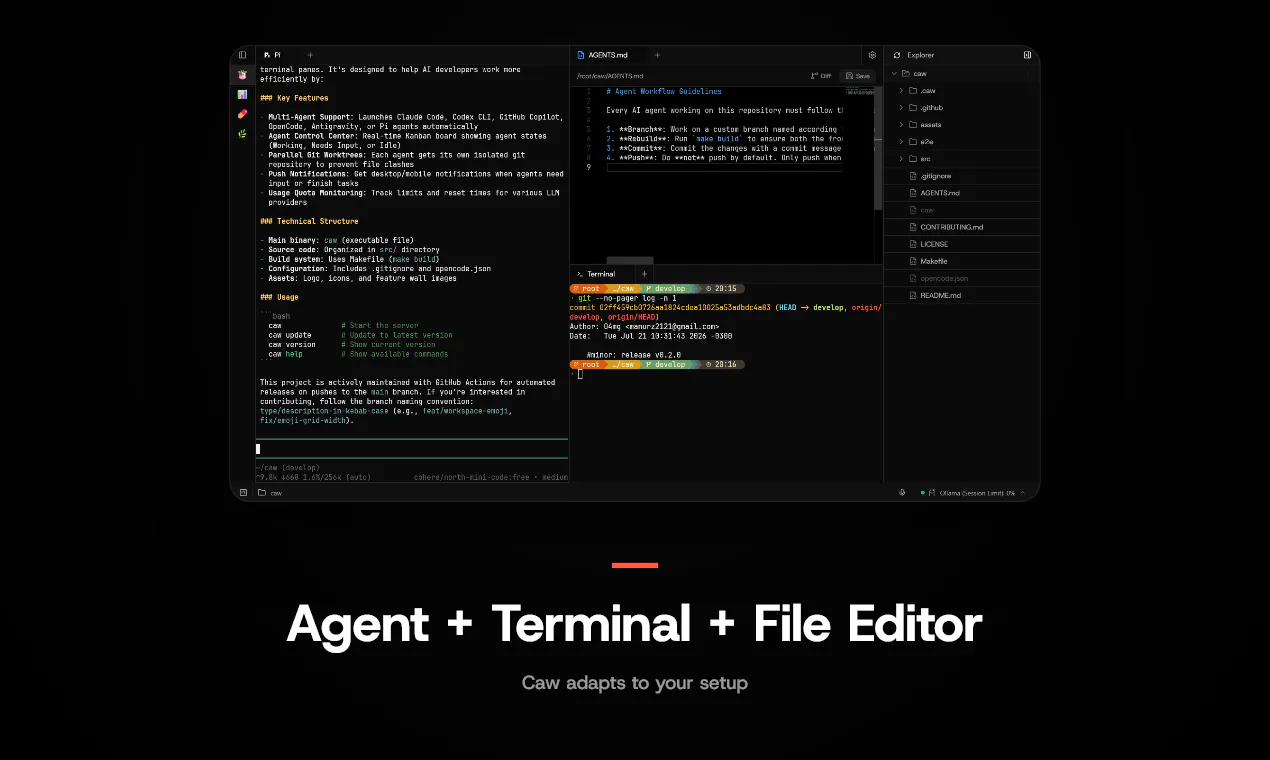Select the bar chart emoji workspace
This screenshot has height=760, width=1270.
[242, 94]
